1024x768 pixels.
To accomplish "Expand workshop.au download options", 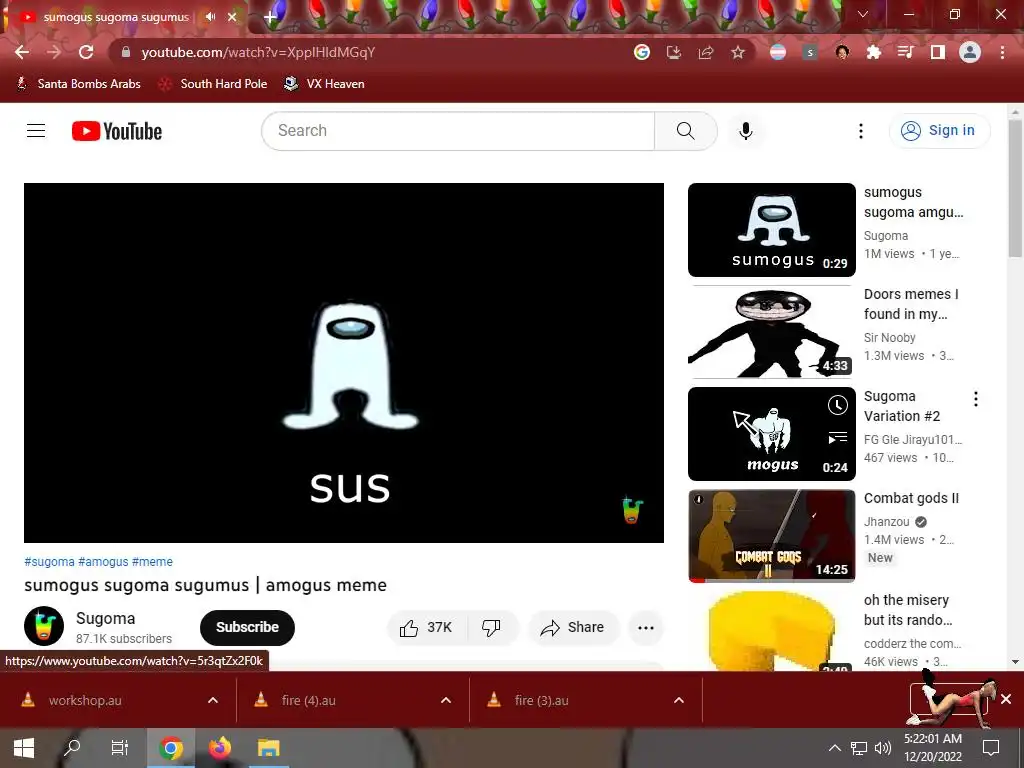I will click(x=213, y=700).
